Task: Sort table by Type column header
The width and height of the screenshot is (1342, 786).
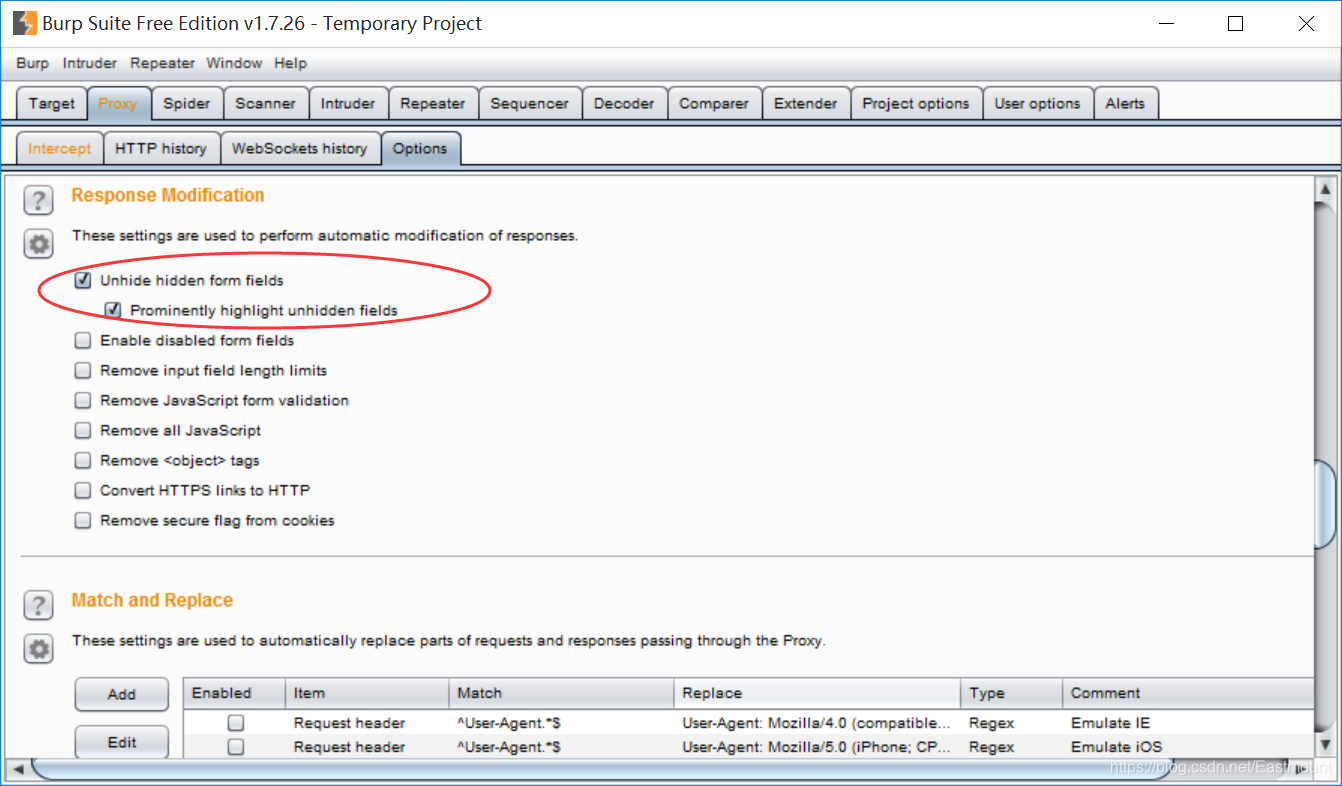Action: pos(1012,693)
